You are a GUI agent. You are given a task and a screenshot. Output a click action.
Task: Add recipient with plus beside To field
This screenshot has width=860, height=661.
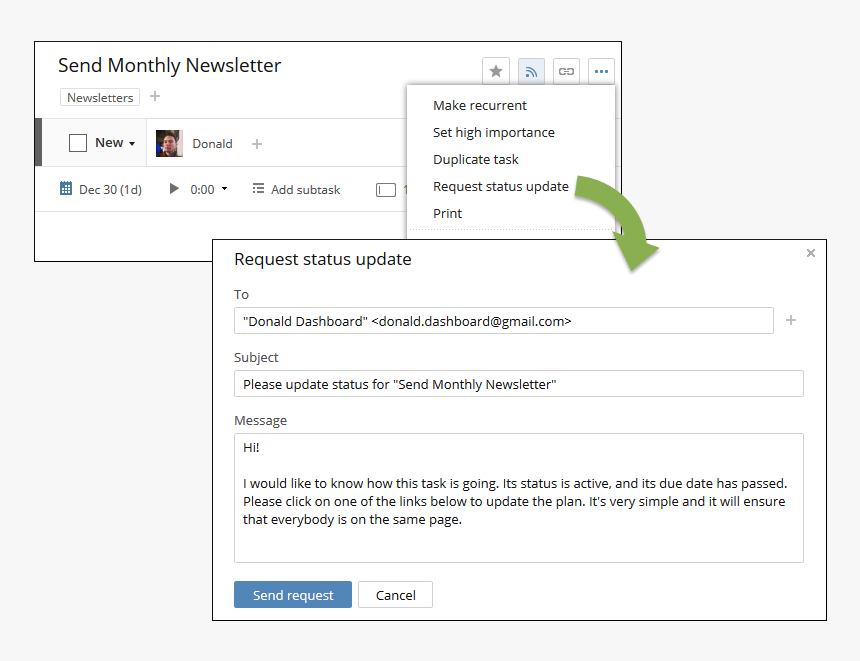[791, 320]
